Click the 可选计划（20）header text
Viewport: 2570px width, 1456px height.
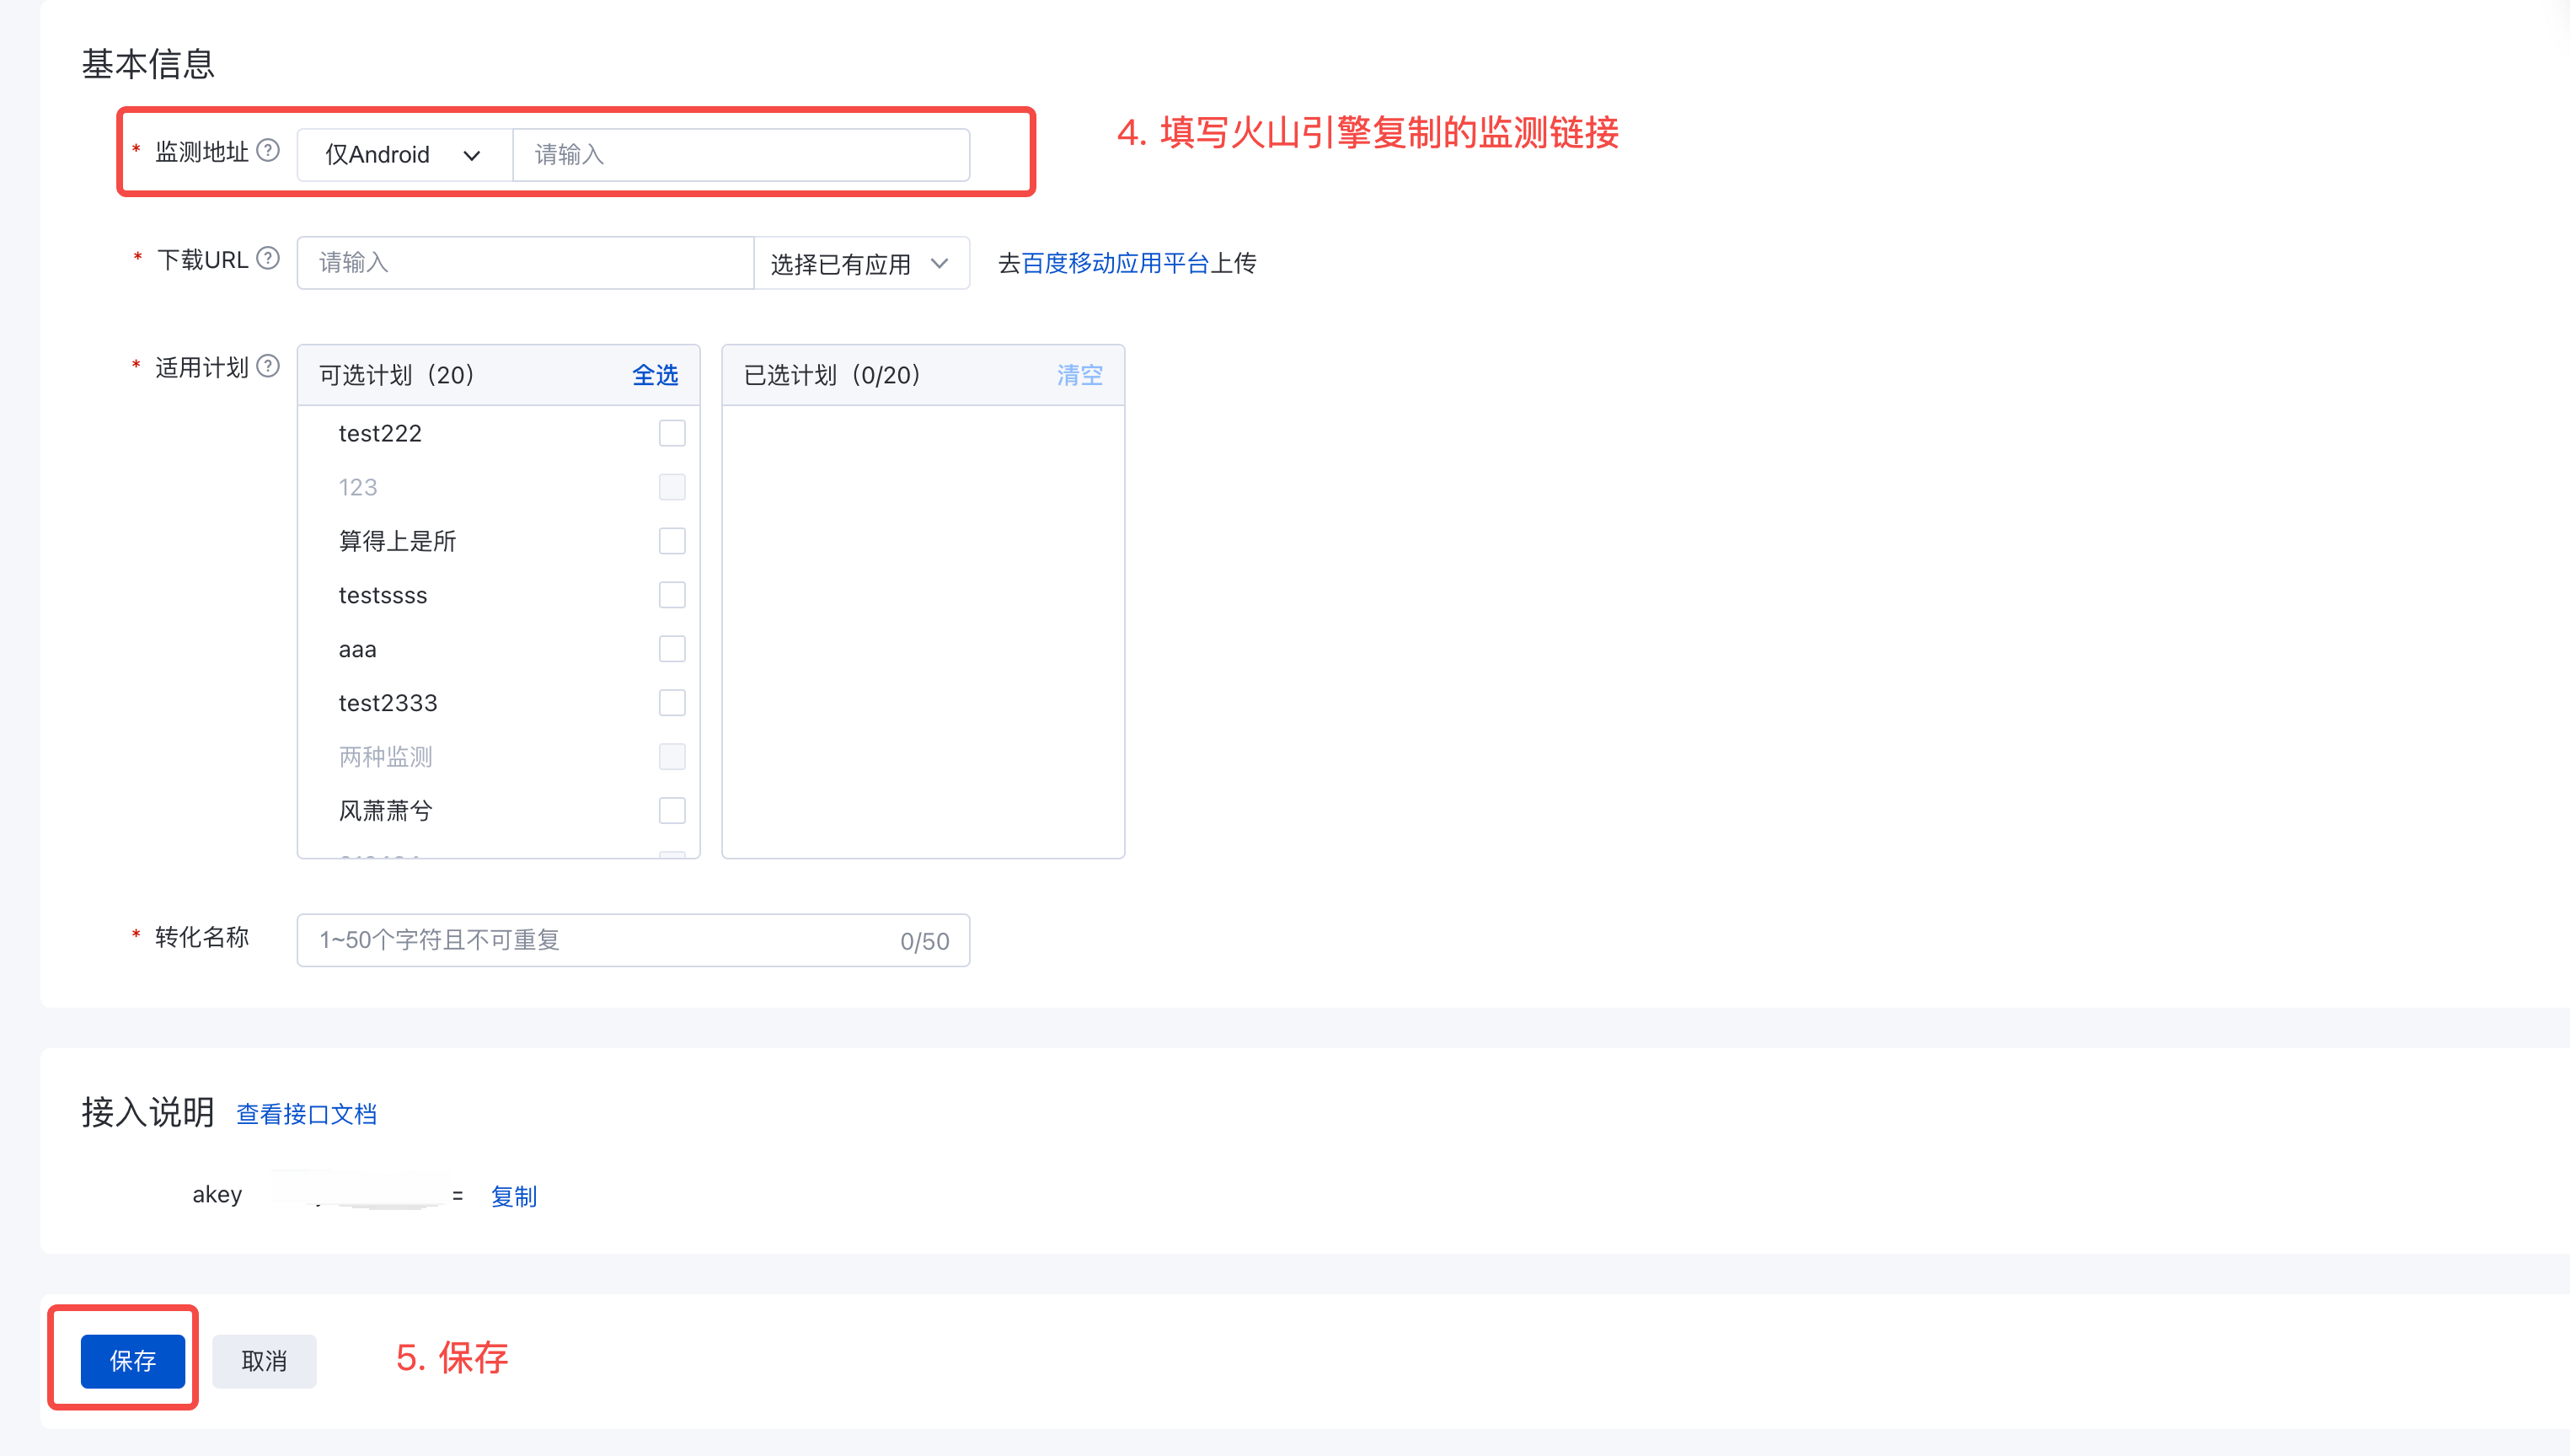coord(396,375)
